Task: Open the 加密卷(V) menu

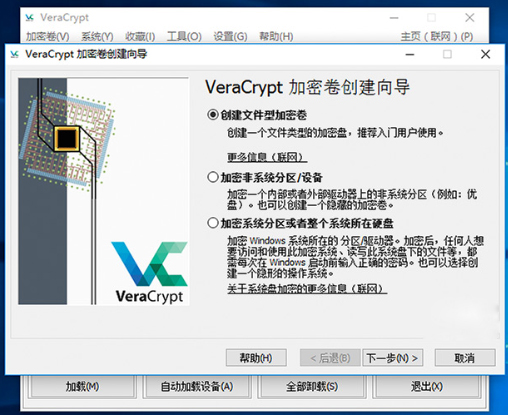Action: tap(48, 36)
